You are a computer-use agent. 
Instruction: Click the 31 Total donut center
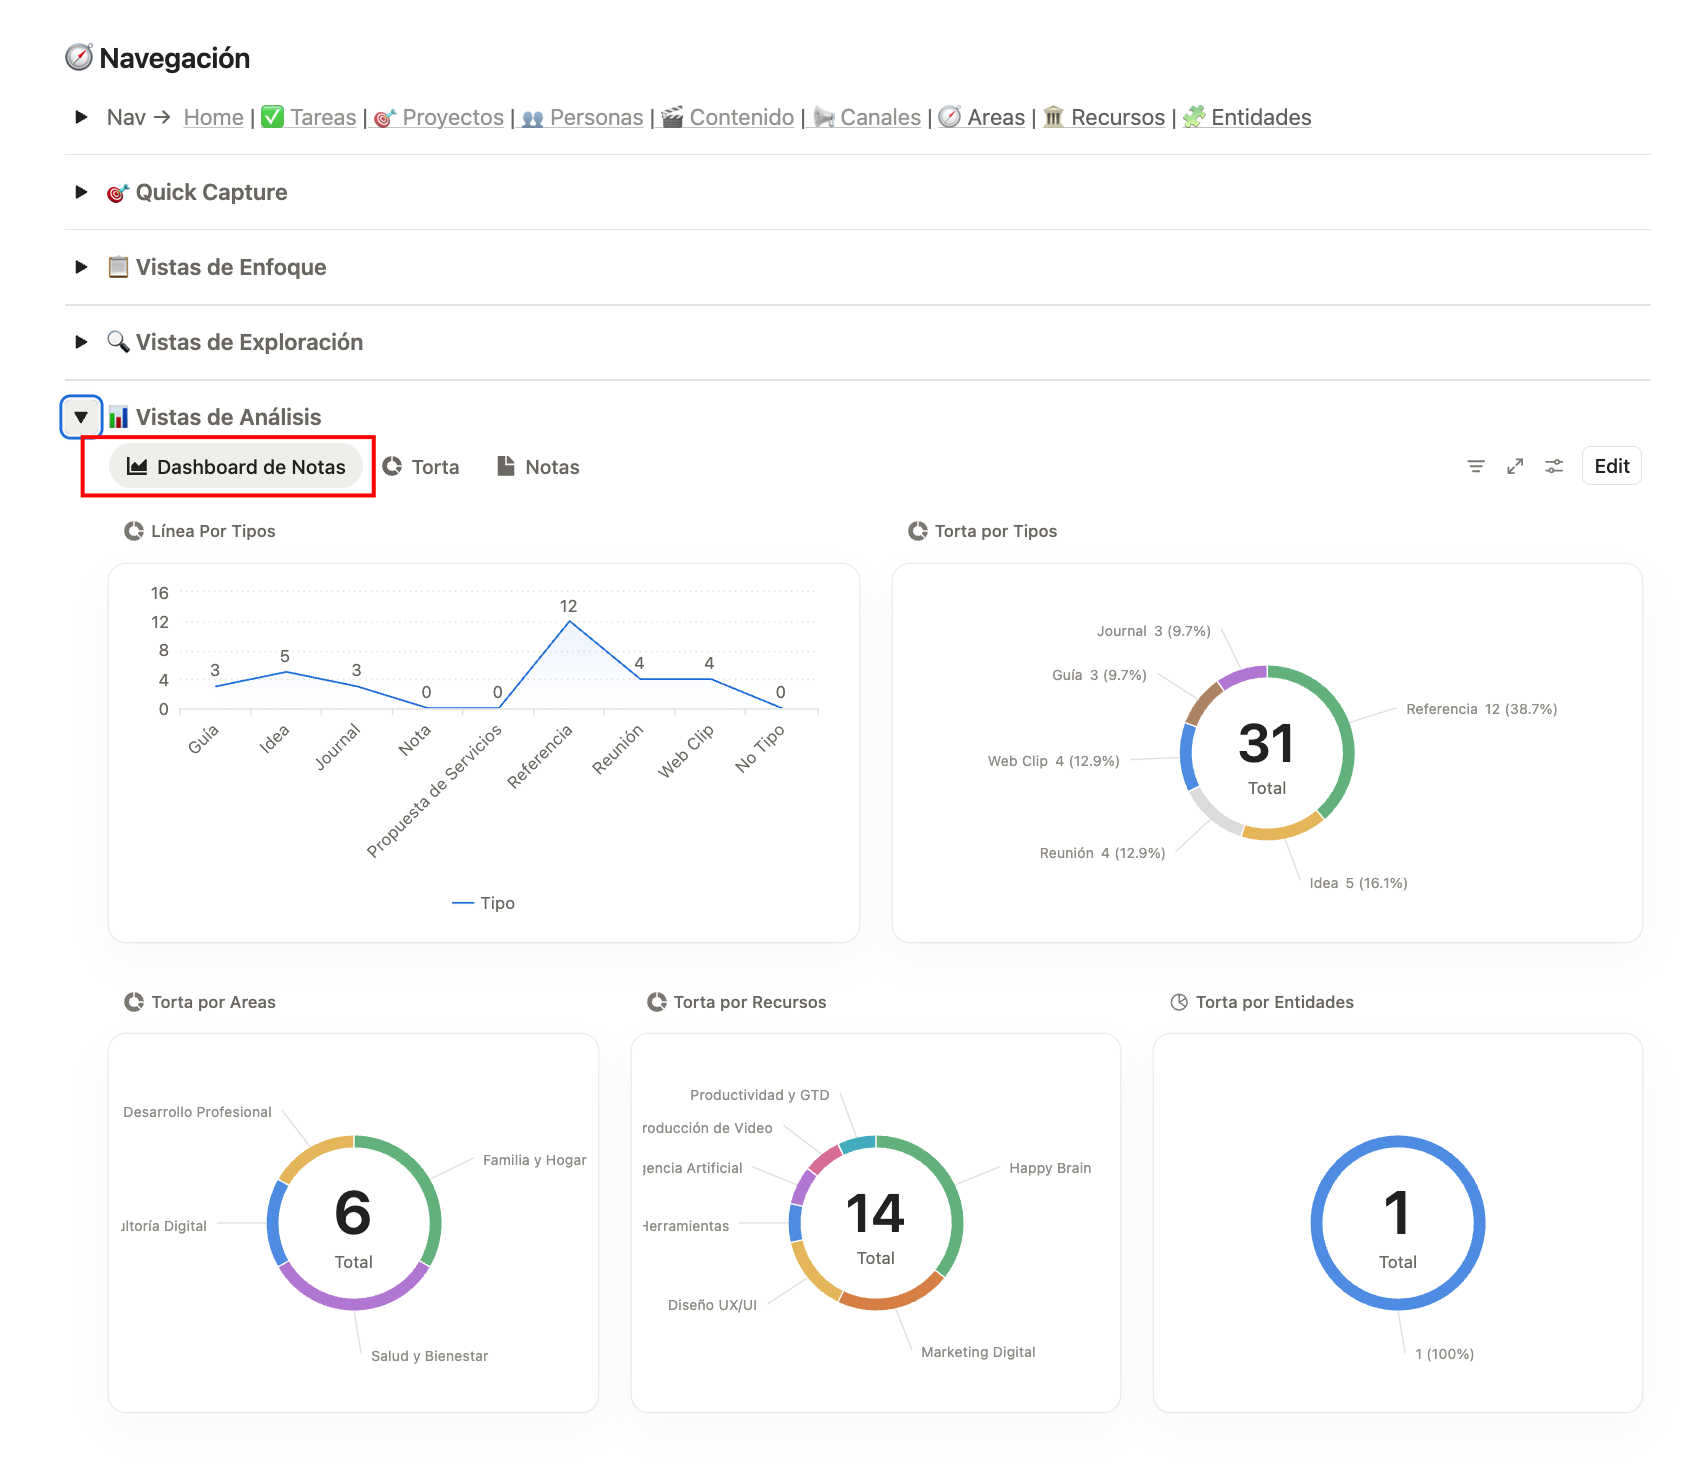[x=1266, y=755]
